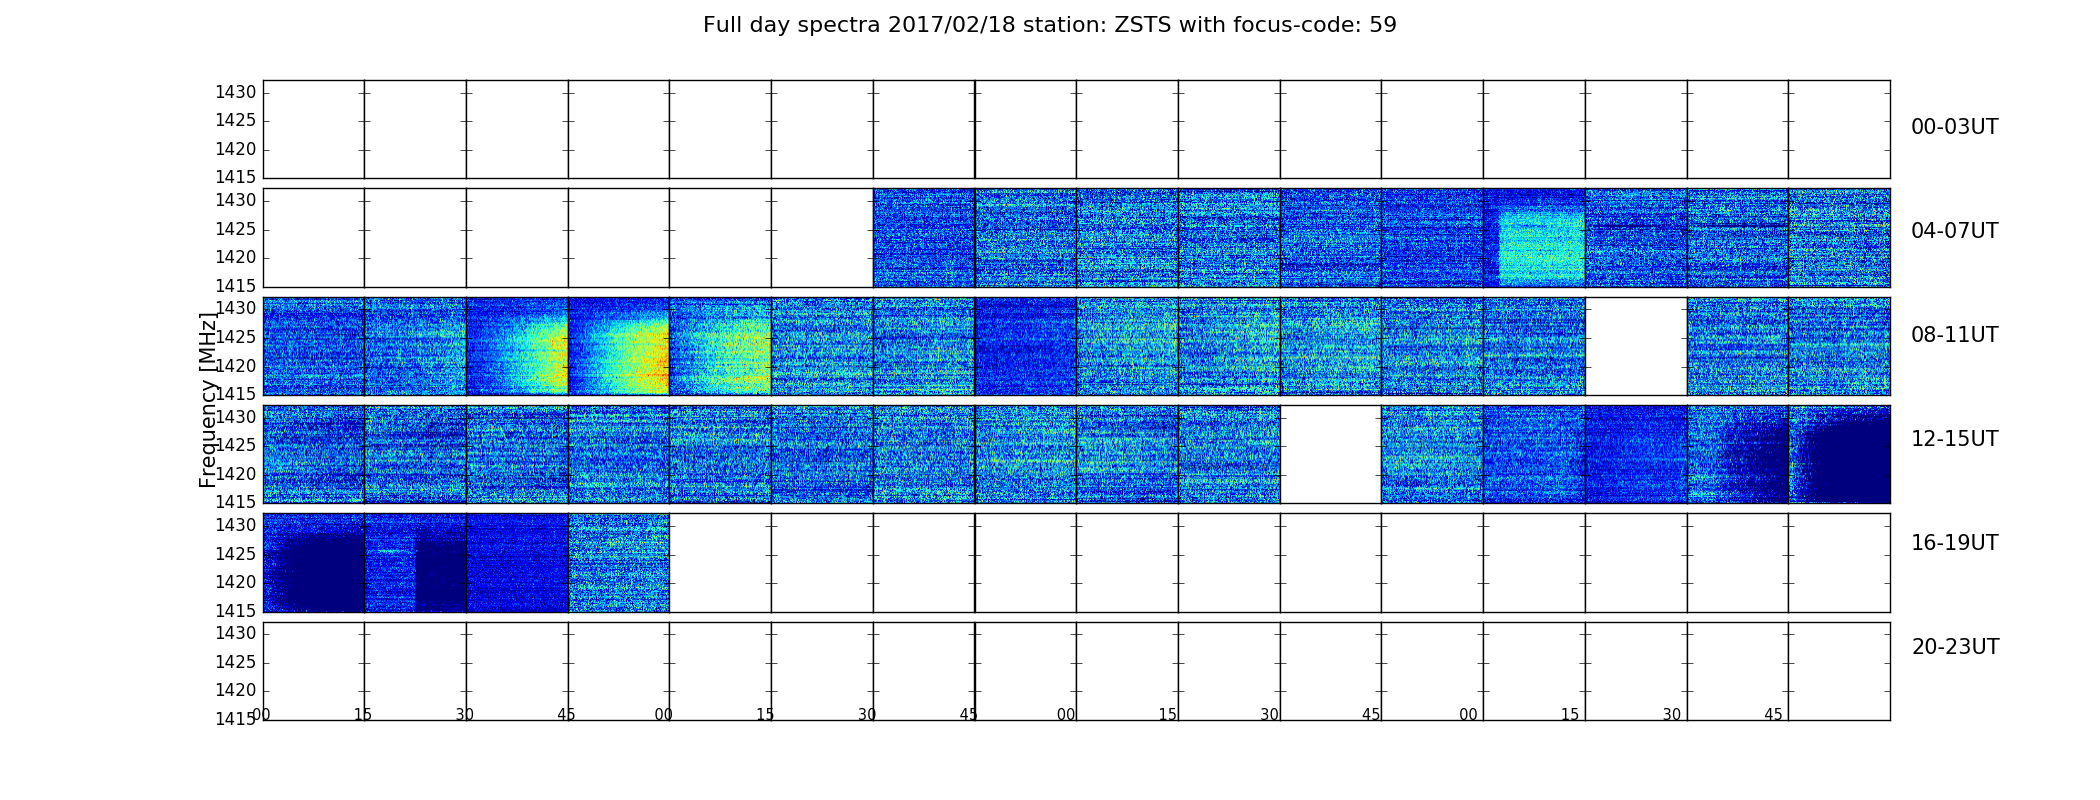The width and height of the screenshot is (2100, 800).
Task: Select the '08-11UT' row label
Action: [1954, 335]
